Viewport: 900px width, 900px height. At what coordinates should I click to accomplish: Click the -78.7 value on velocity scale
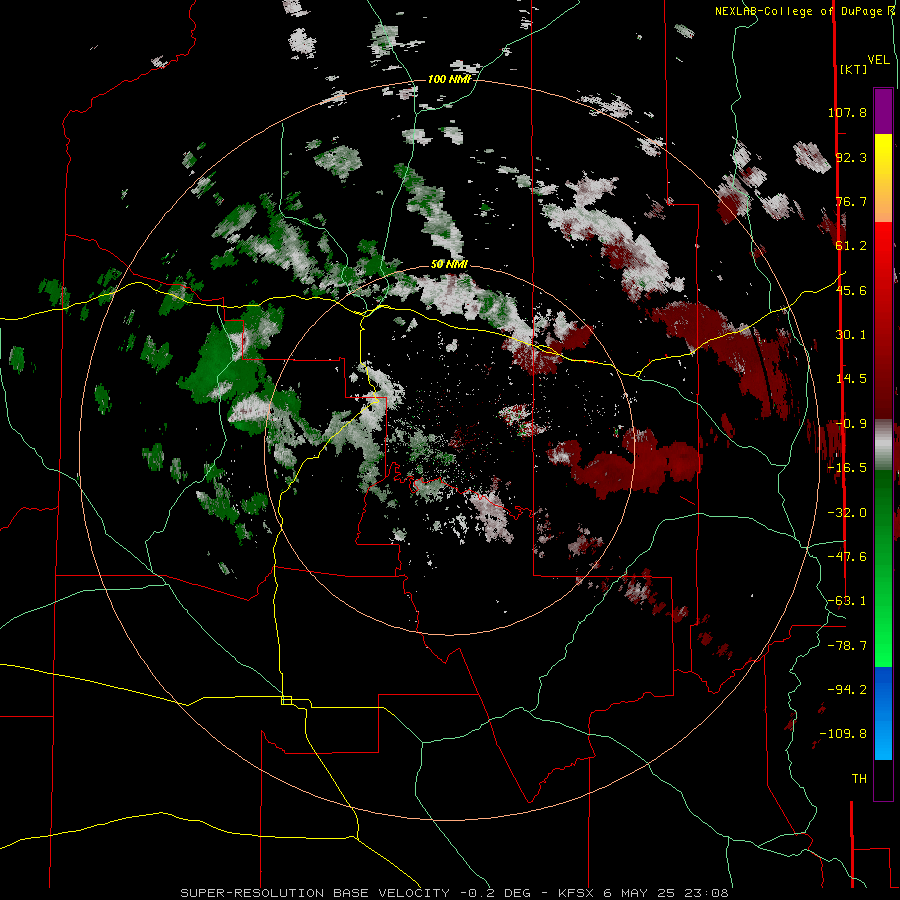(847, 646)
